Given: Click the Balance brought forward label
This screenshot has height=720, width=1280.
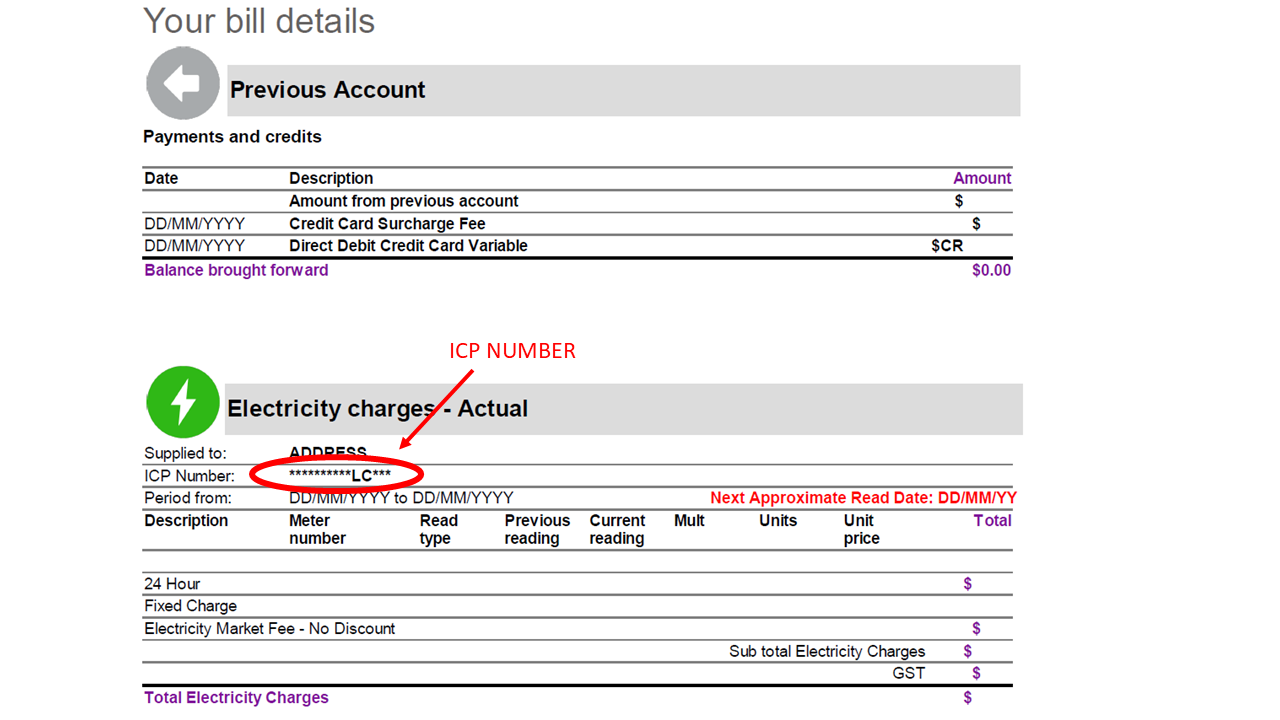Looking at the screenshot, I should [236, 270].
